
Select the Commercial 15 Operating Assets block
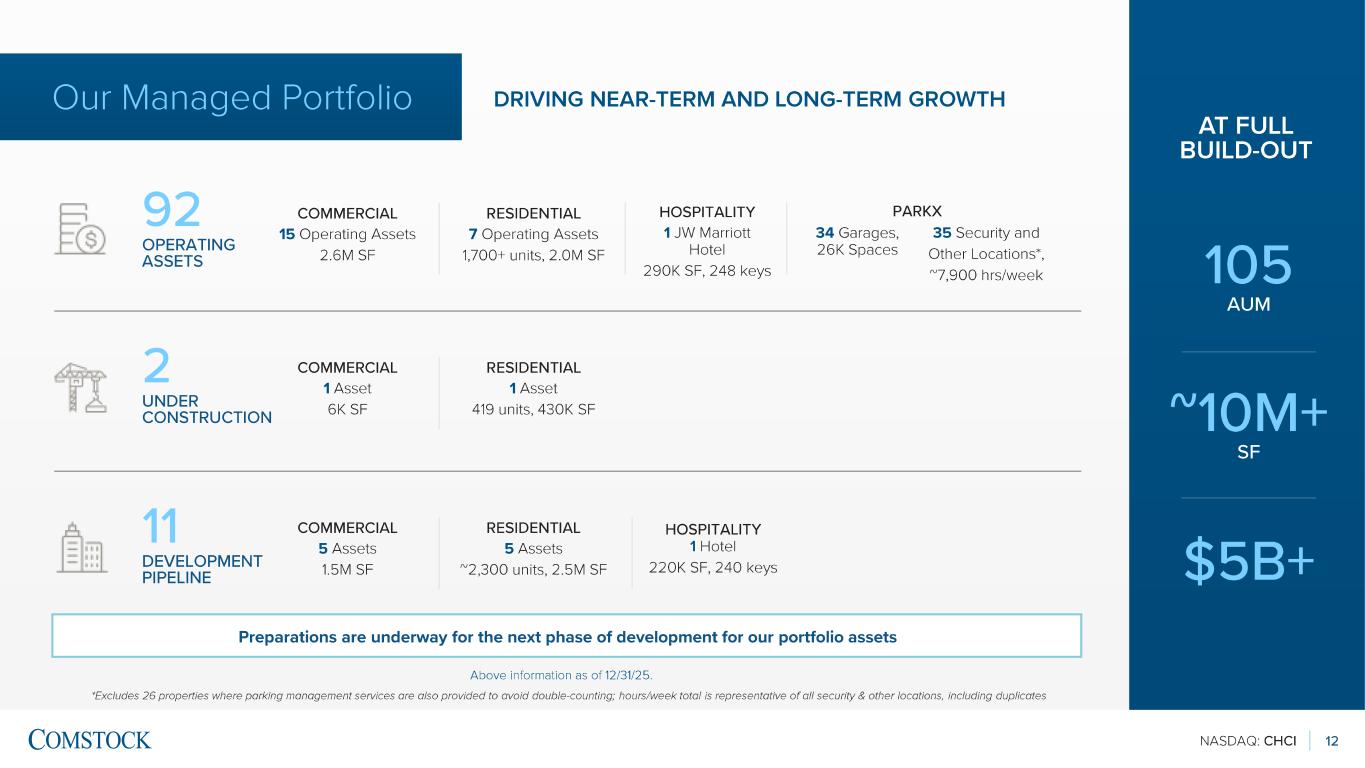pyautogui.click(x=347, y=234)
